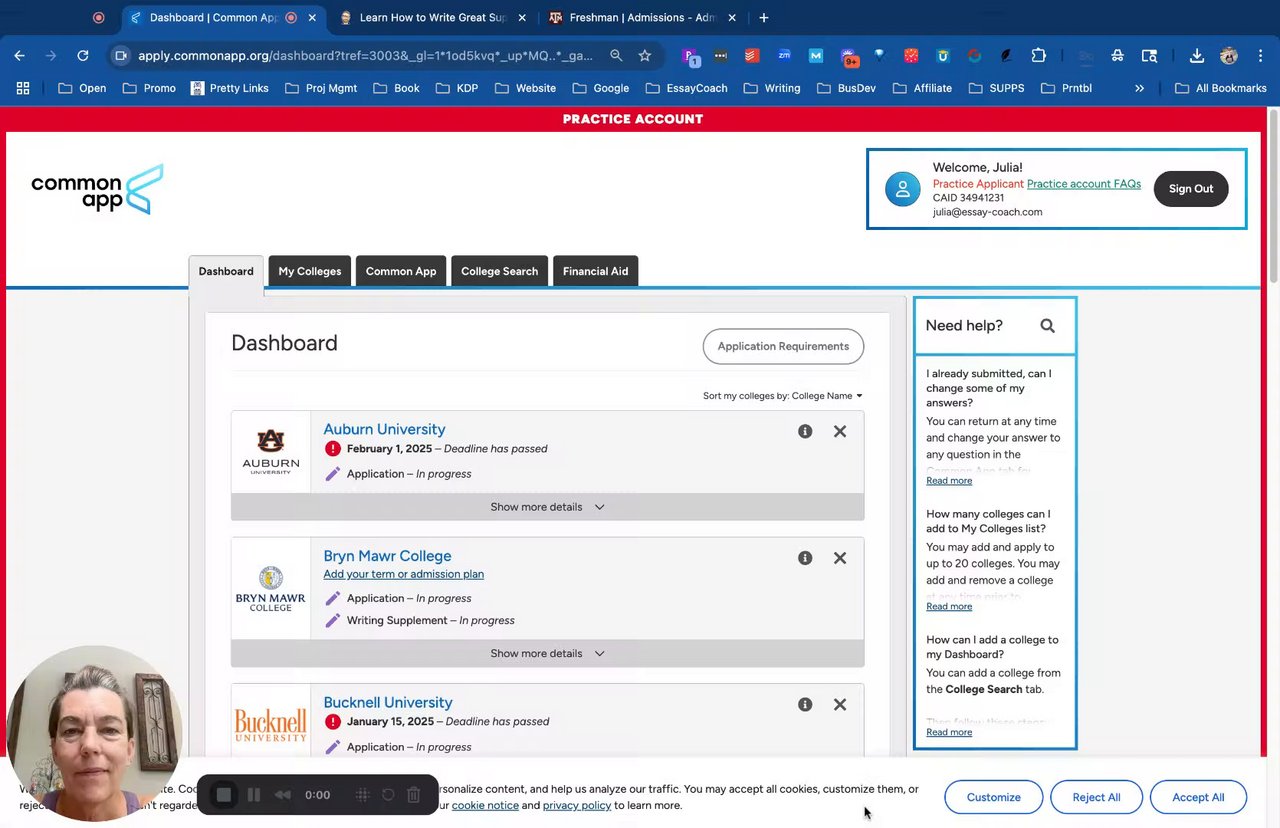Switch to the Common App tab
Screen dimensions: 1280x828
401,271
